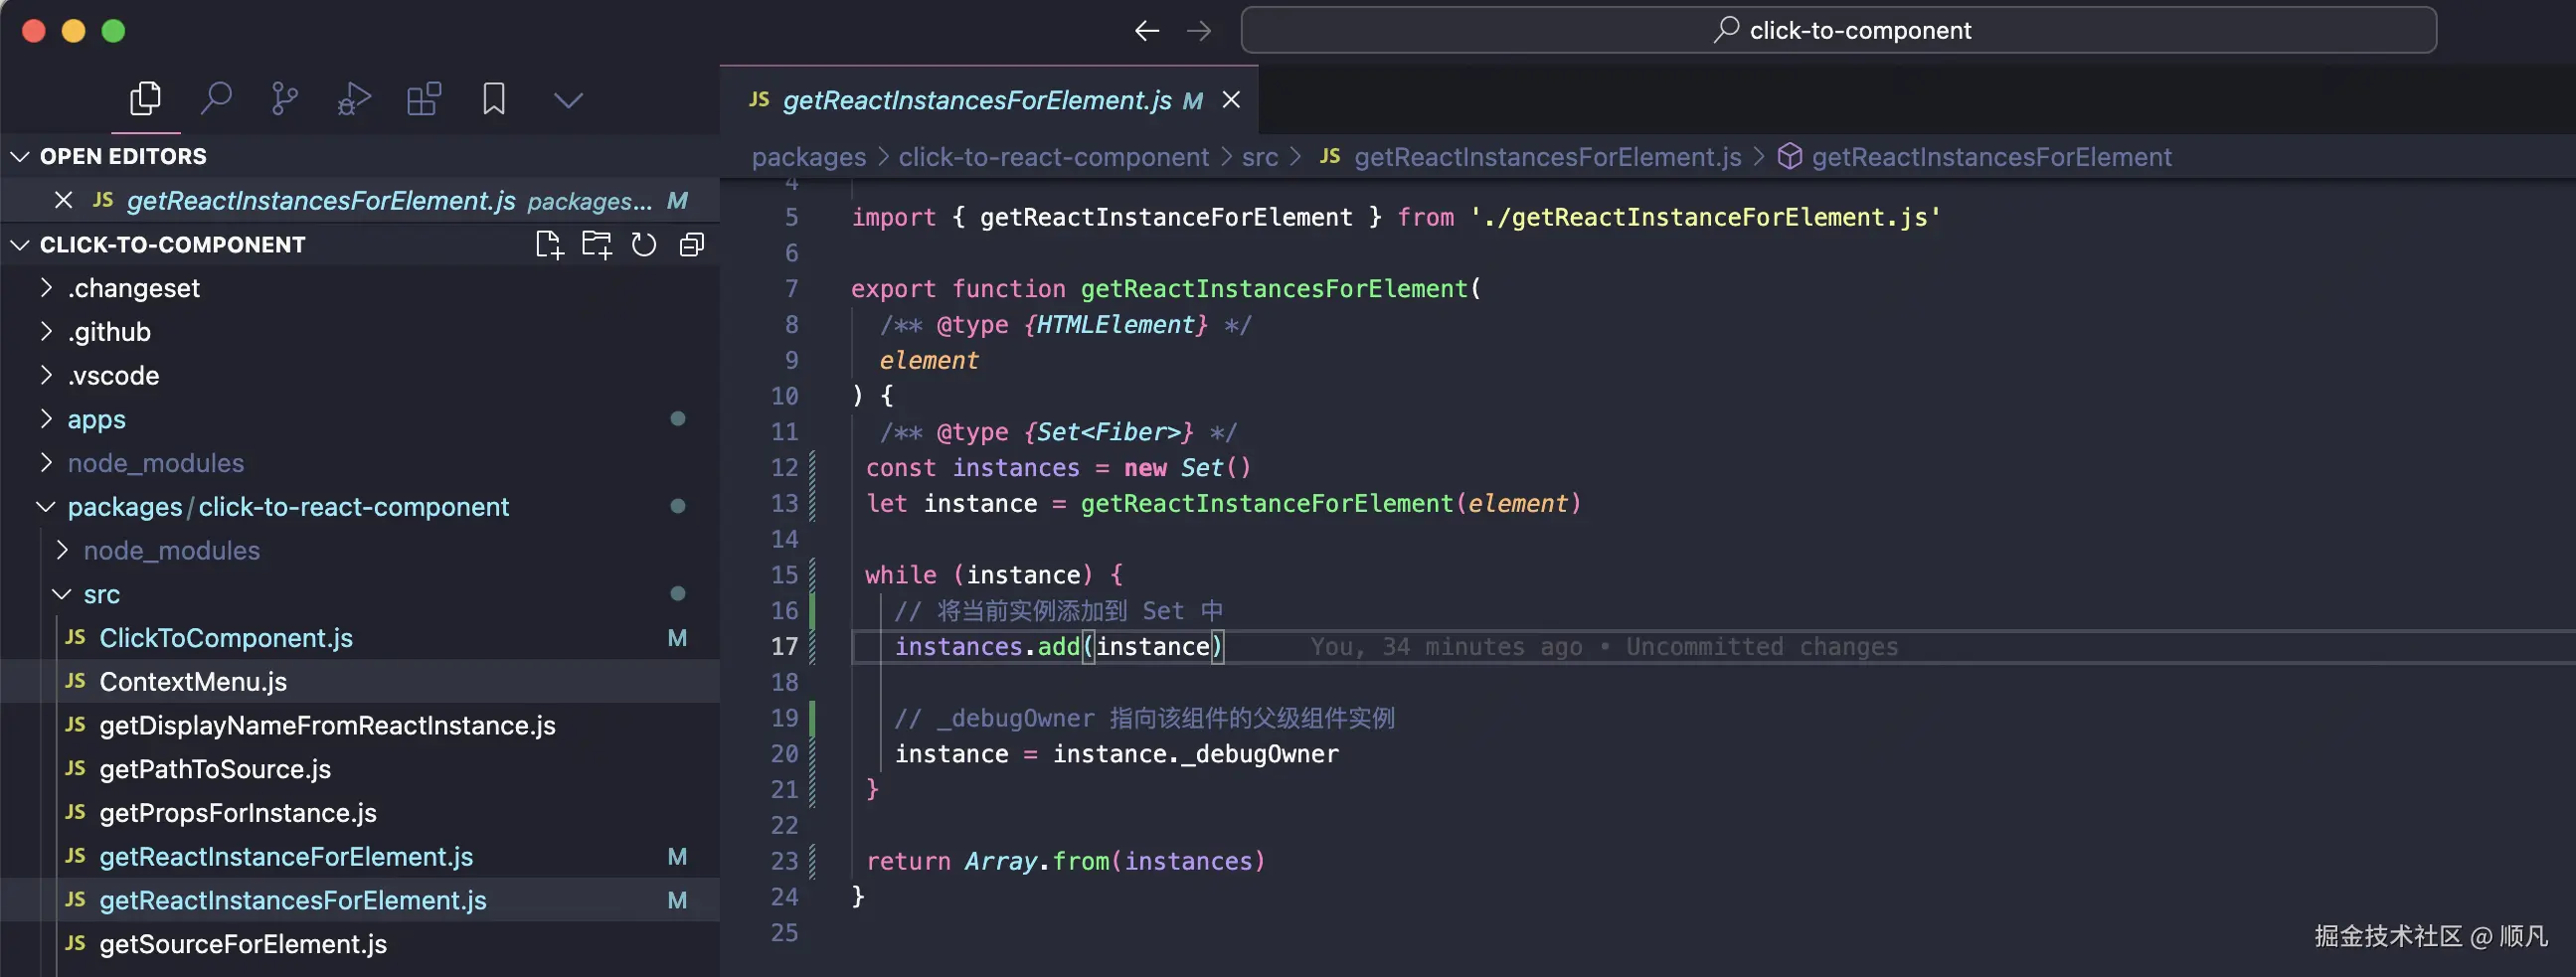Image resolution: width=2576 pixels, height=977 pixels.
Task: Open the Extensions view icon
Action: coord(424,99)
